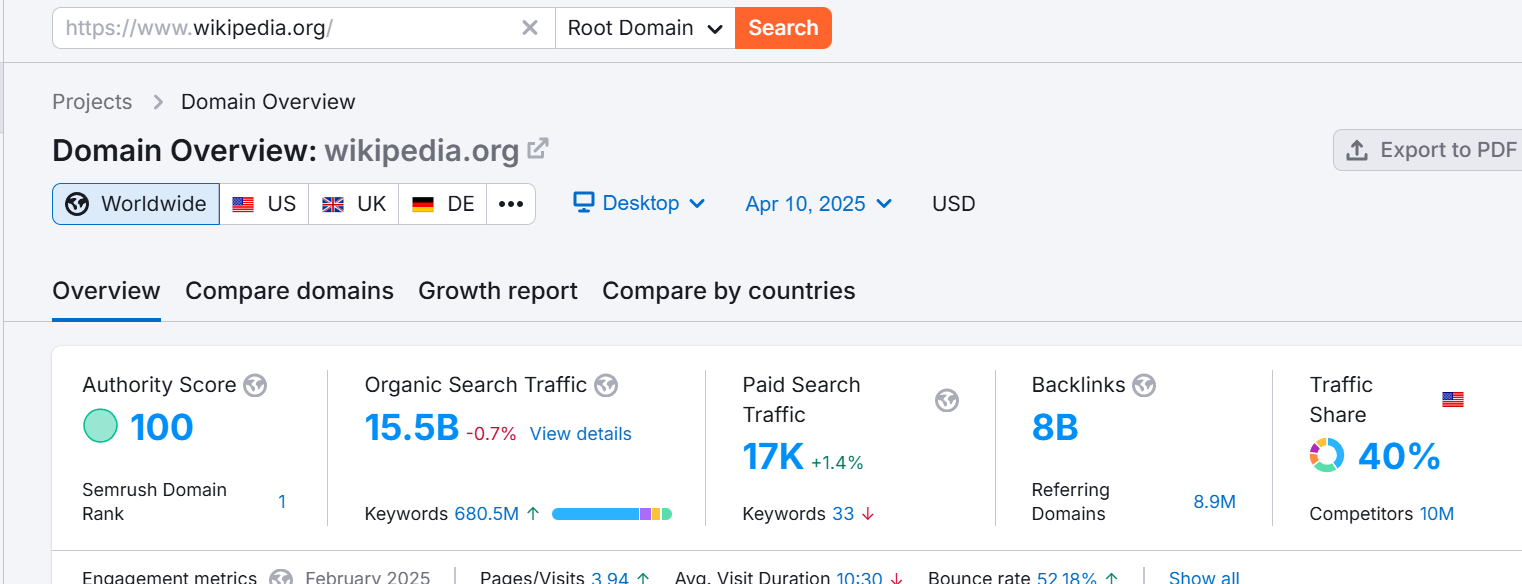
Task: Click the 15.5B organic traffic value
Action: [x=412, y=427]
